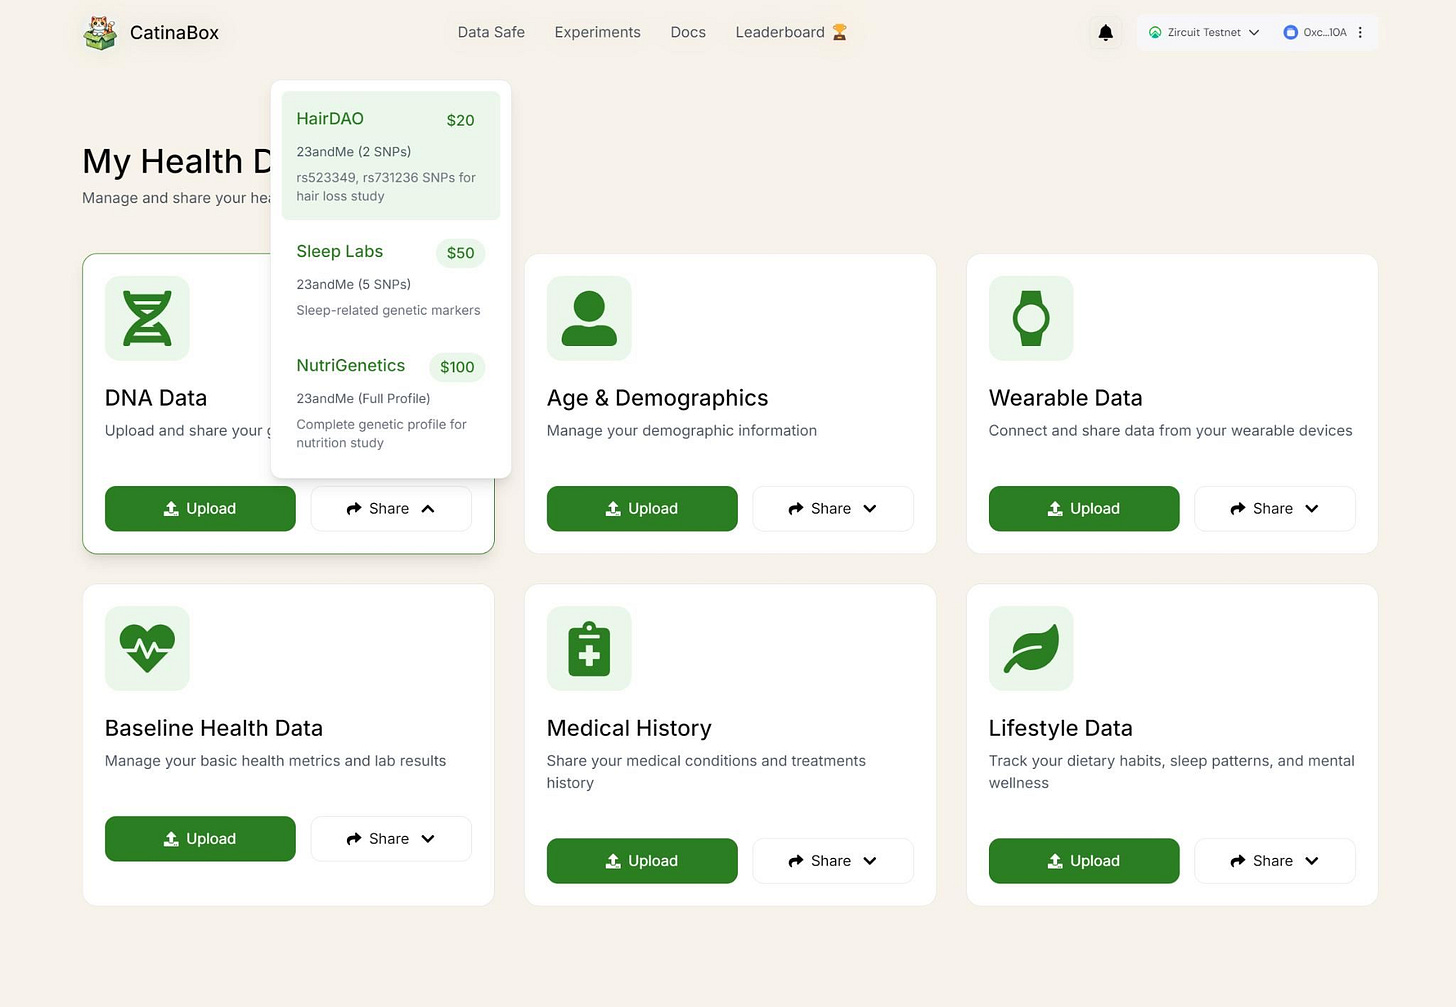Click the "DNA Data" card title
Image resolution: width=1456 pixels, height=1007 pixels.
pos(156,398)
